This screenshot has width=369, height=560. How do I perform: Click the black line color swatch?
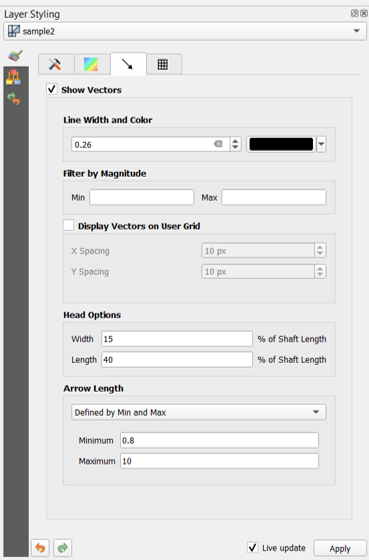tap(281, 144)
